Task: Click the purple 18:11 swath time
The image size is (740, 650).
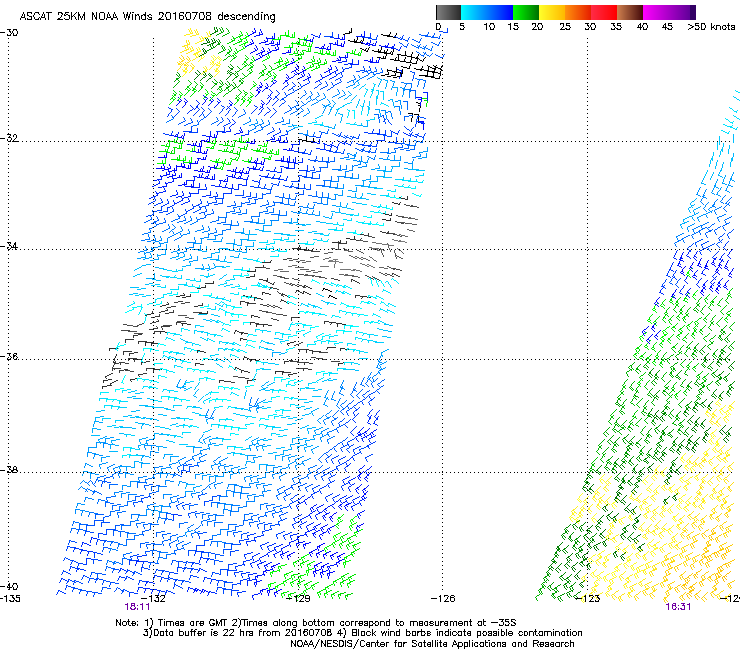Action: pyautogui.click(x=137, y=607)
